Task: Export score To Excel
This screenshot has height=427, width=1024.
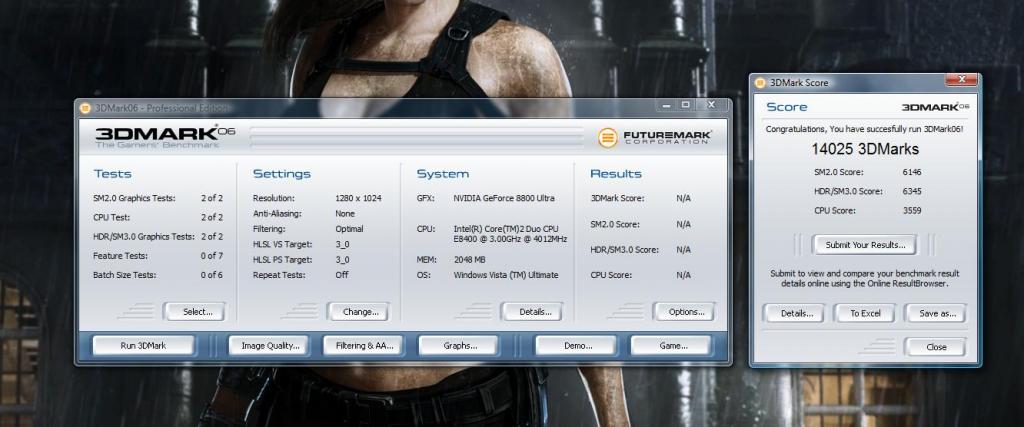Action: [865, 313]
